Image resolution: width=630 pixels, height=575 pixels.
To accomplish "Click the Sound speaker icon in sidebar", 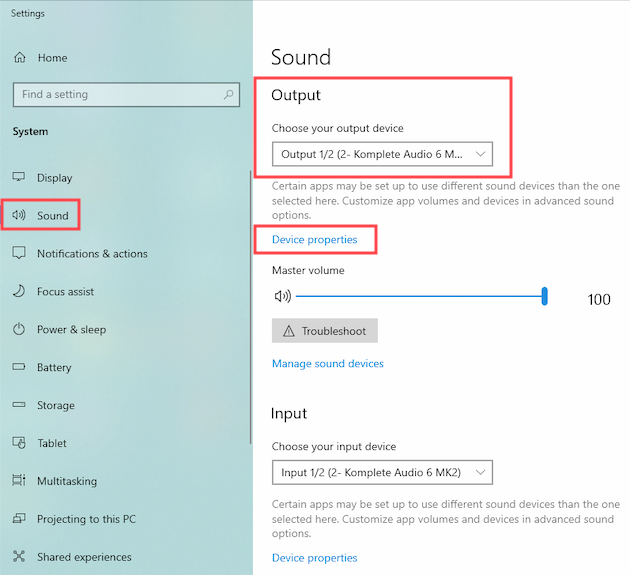I will 19,215.
